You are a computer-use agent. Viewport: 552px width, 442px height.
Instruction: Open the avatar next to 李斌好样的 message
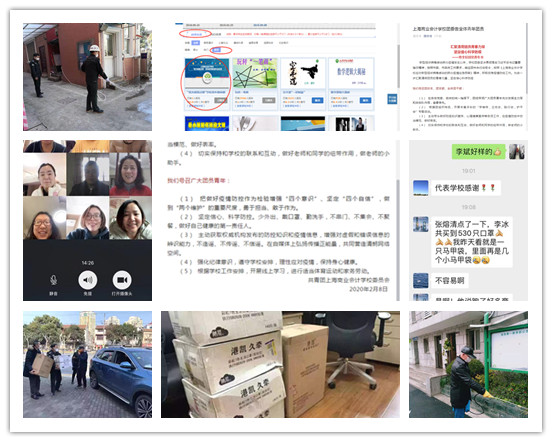click(516, 151)
